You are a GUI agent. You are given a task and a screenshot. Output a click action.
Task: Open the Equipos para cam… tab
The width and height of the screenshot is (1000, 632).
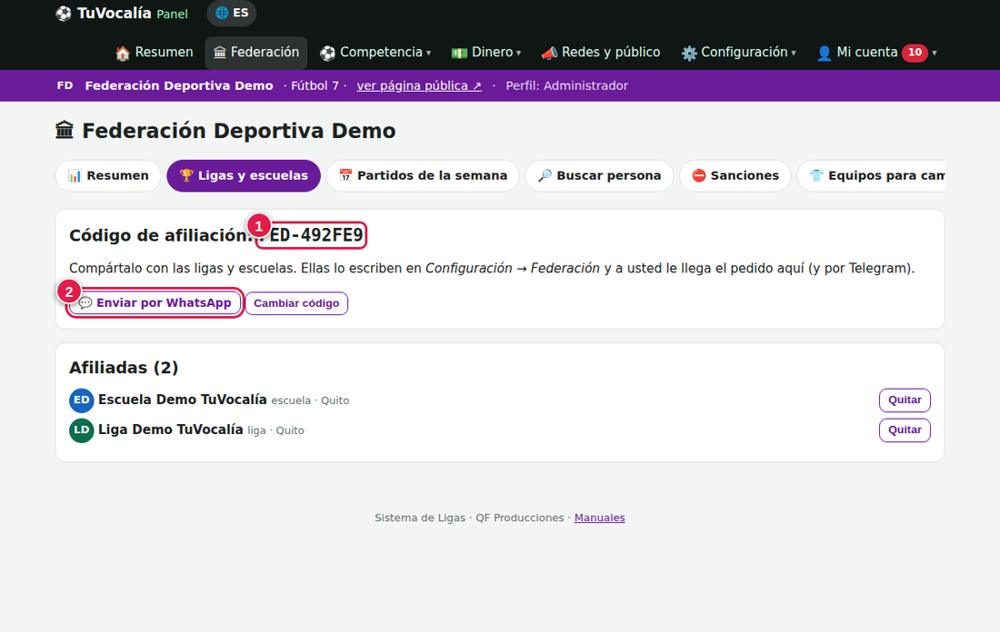(x=871, y=175)
